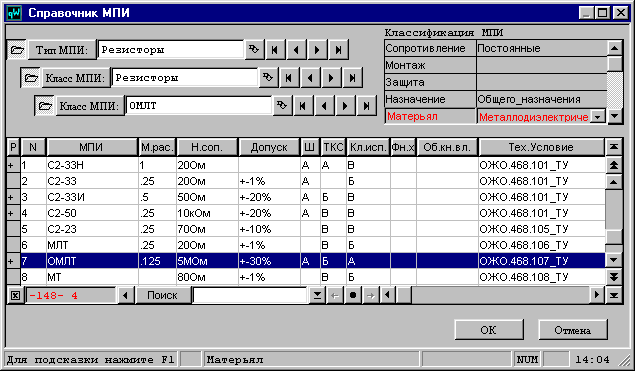The height and width of the screenshot is (371, 635).
Task: Go to last record in Тип МПИ row
Action: (339, 50)
